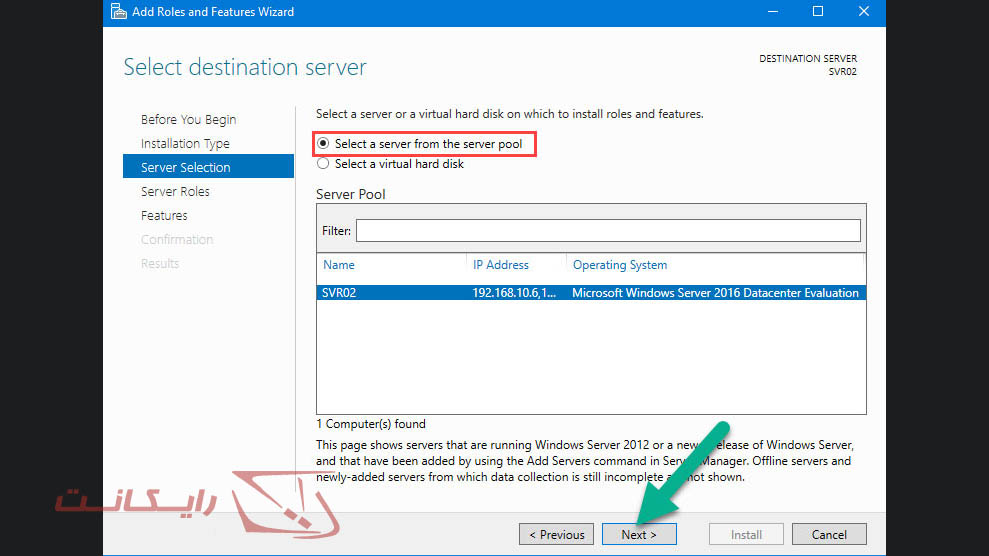Screen dimensions: 989x556
Task: Close the Add Roles and Features Wizard
Action: pyautogui.click(x=864, y=12)
